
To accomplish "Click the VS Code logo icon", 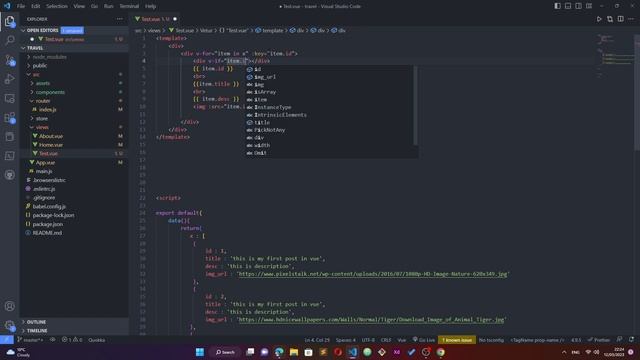I will coord(7,6).
